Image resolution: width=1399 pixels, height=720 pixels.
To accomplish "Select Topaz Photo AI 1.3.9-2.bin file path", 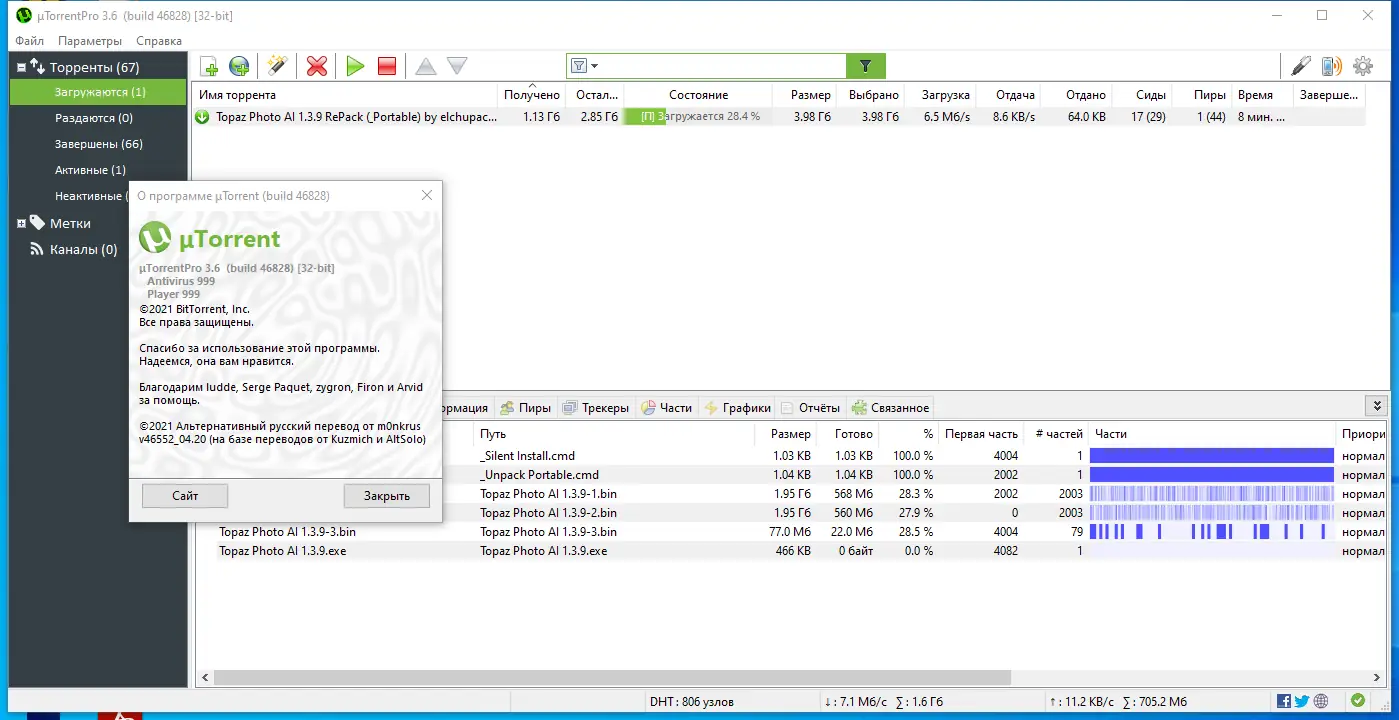I will 548,513.
